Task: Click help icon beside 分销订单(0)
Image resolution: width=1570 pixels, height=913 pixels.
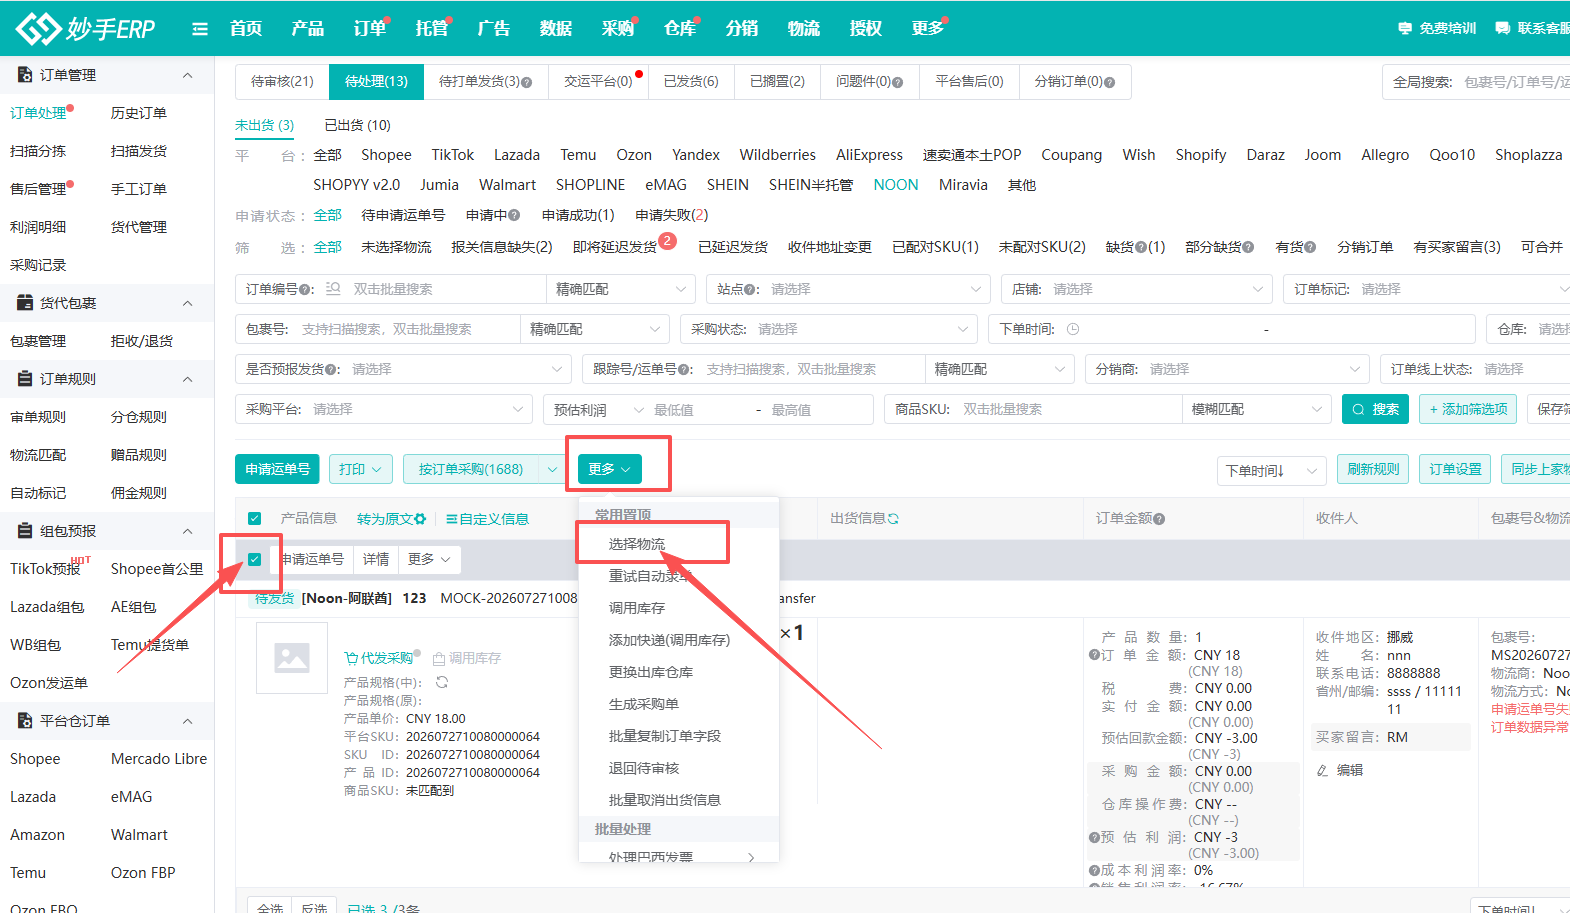Action: tap(1109, 82)
